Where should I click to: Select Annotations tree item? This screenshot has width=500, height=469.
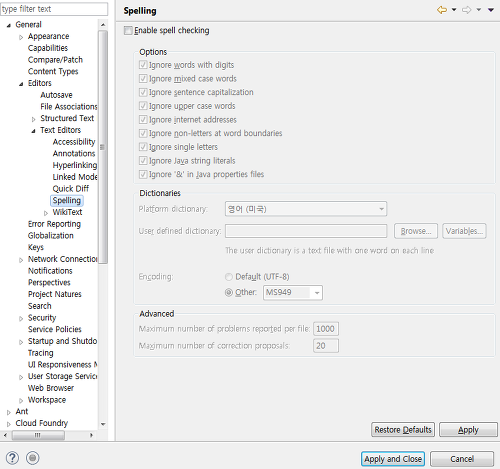(74, 153)
